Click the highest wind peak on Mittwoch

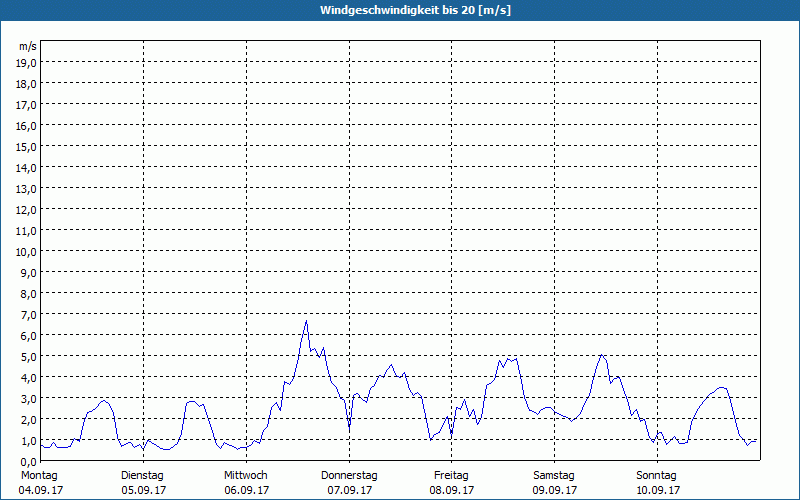(x=306, y=321)
